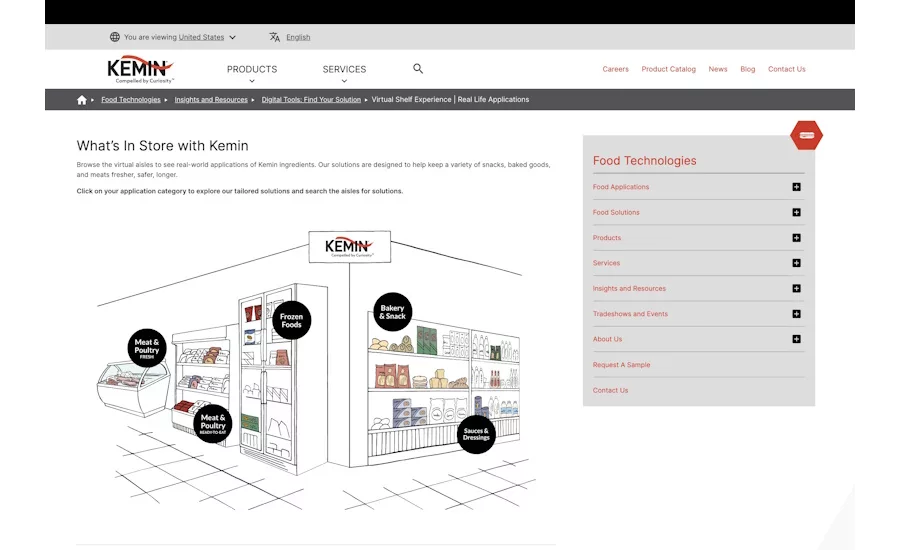This screenshot has height=550, width=900.
Task: Click the language translate icon
Action: [x=274, y=37]
